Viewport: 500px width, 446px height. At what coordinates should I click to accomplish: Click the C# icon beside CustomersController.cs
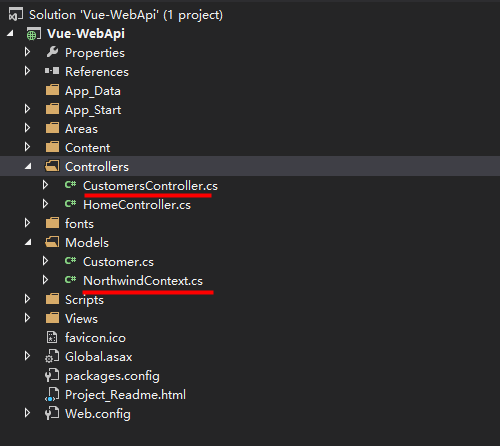[x=71, y=184]
